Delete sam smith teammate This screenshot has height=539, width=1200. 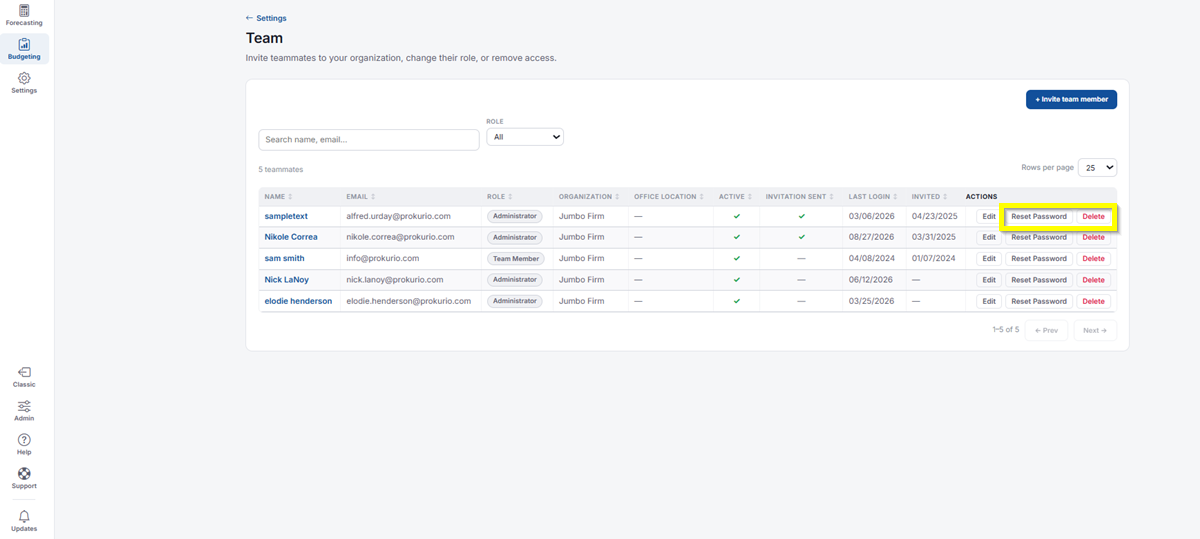1094,258
